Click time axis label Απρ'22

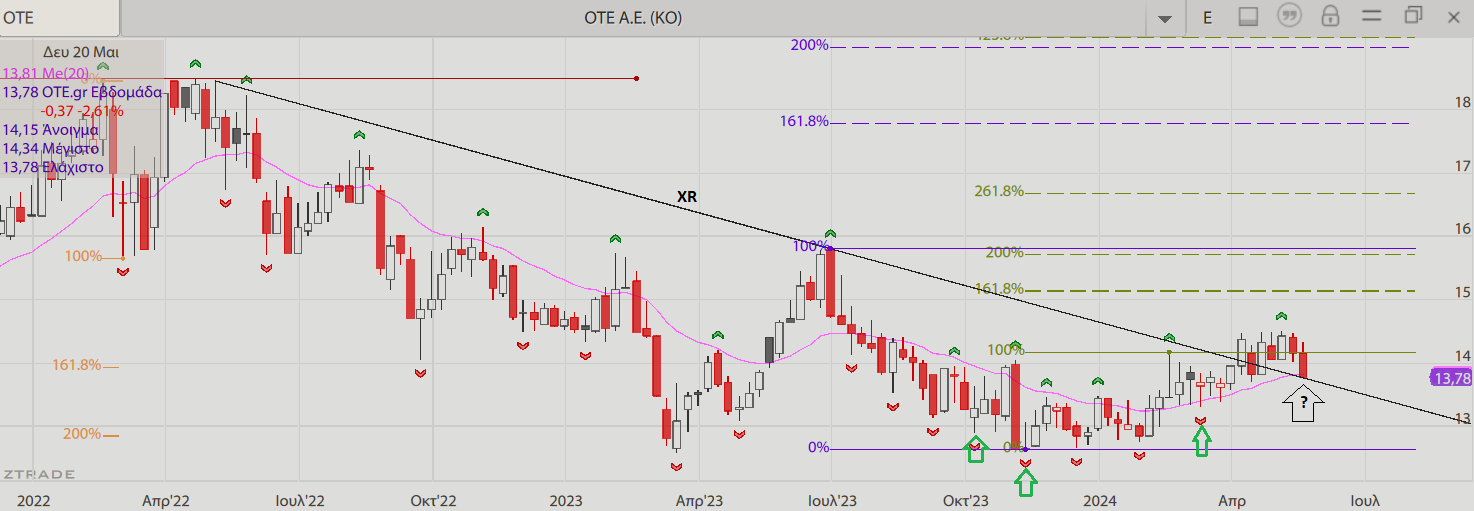coord(168,499)
